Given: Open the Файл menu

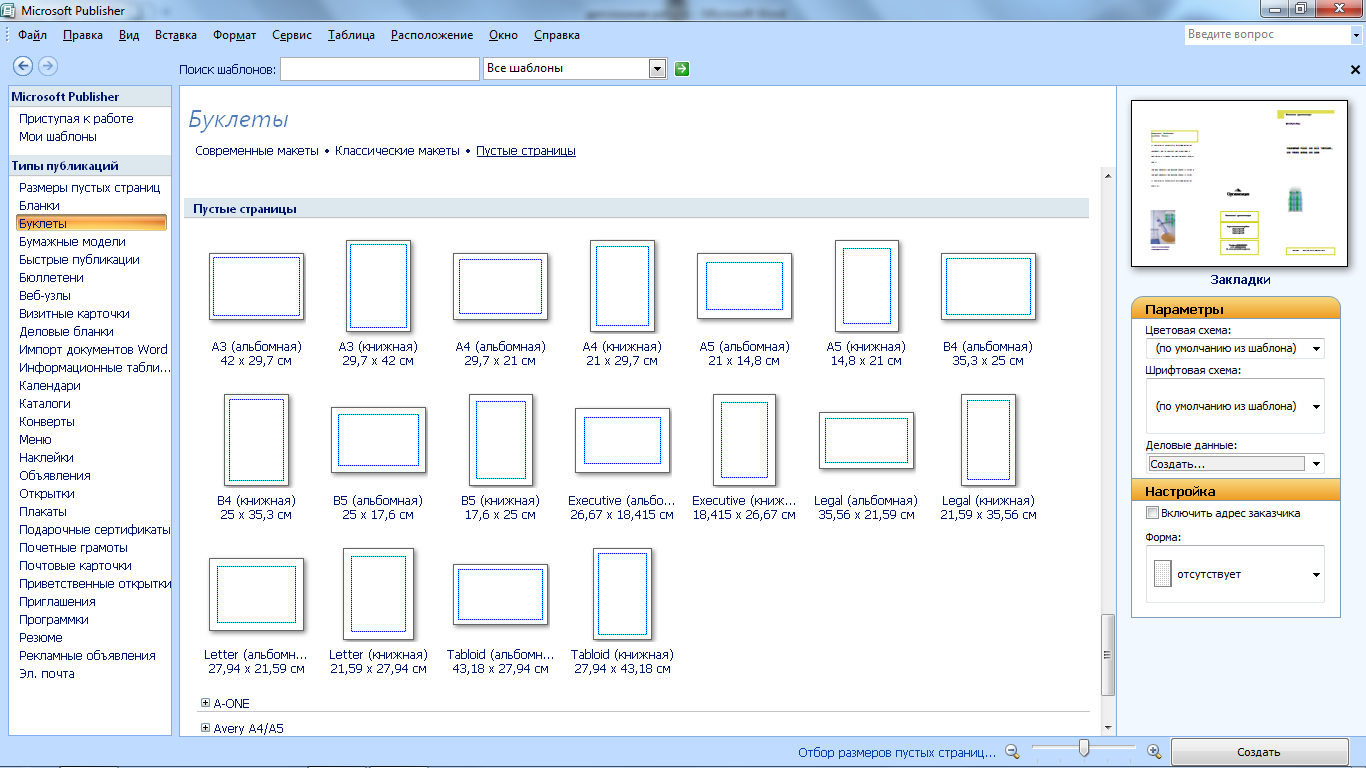Looking at the screenshot, I should point(32,35).
